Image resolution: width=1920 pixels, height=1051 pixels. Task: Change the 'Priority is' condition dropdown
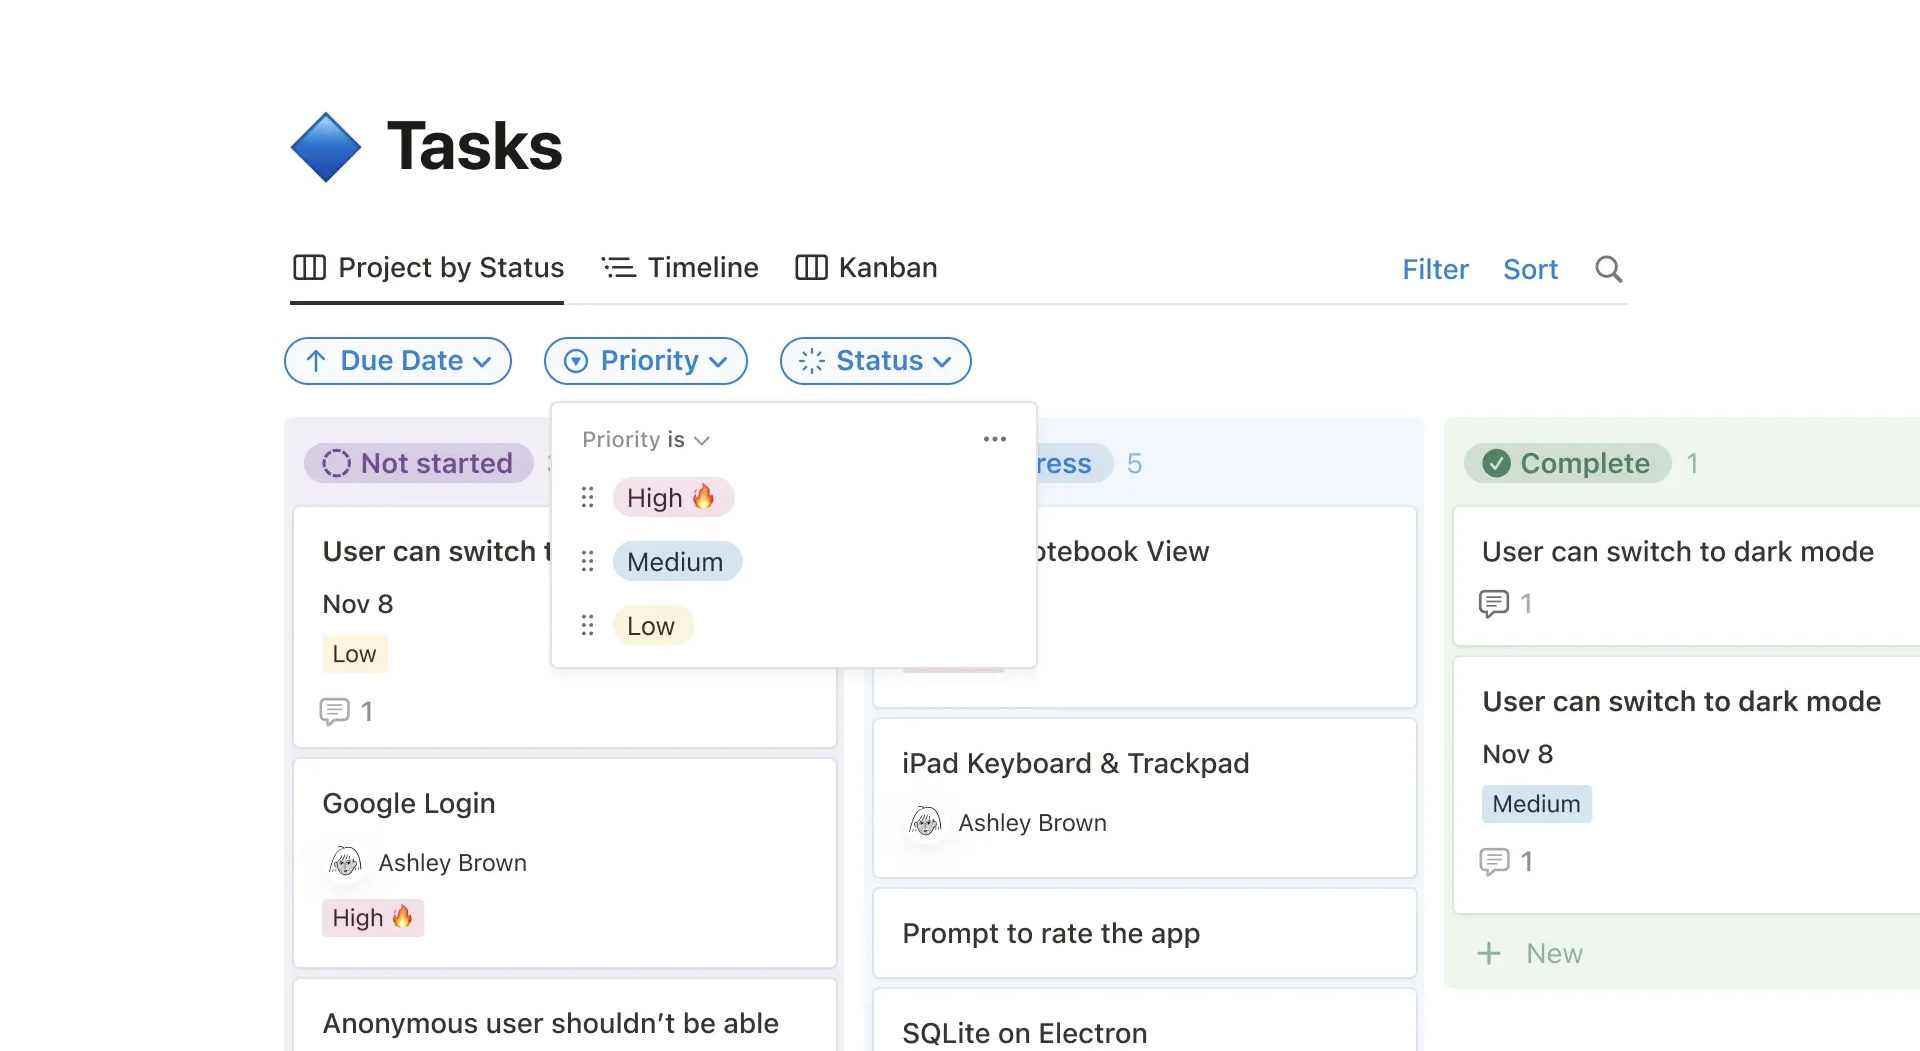pyautogui.click(x=646, y=440)
